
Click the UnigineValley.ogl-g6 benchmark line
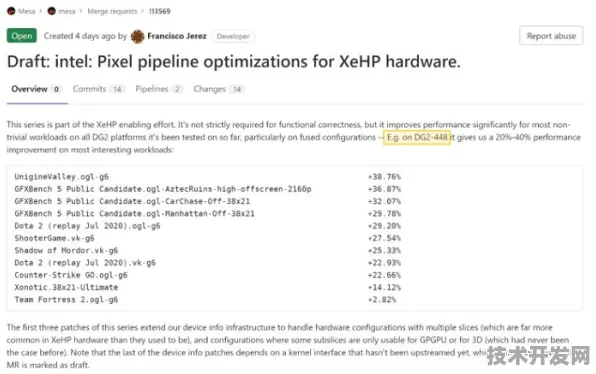tap(62, 177)
